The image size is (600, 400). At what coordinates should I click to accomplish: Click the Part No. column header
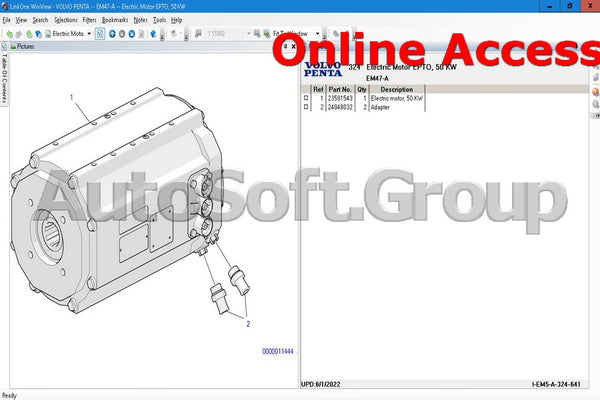(x=340, y=89)
